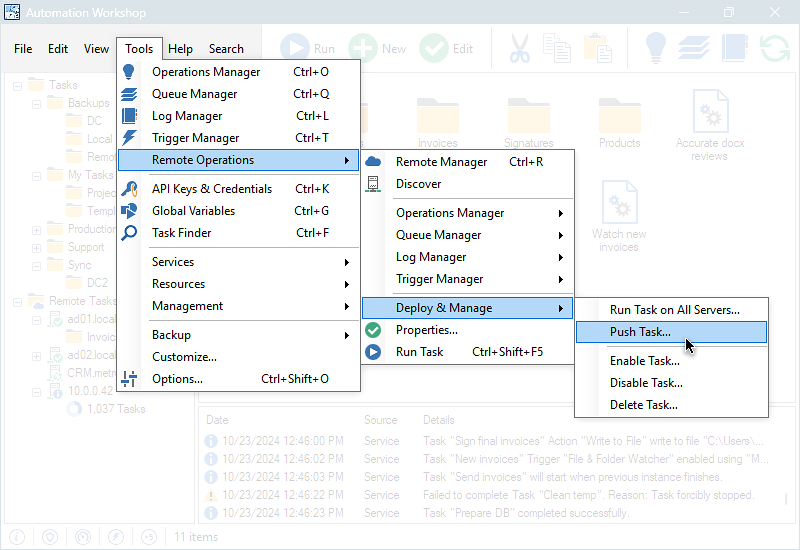Open the Edit menu
This screenshot has width=800, height=550.
click(58, 49)
